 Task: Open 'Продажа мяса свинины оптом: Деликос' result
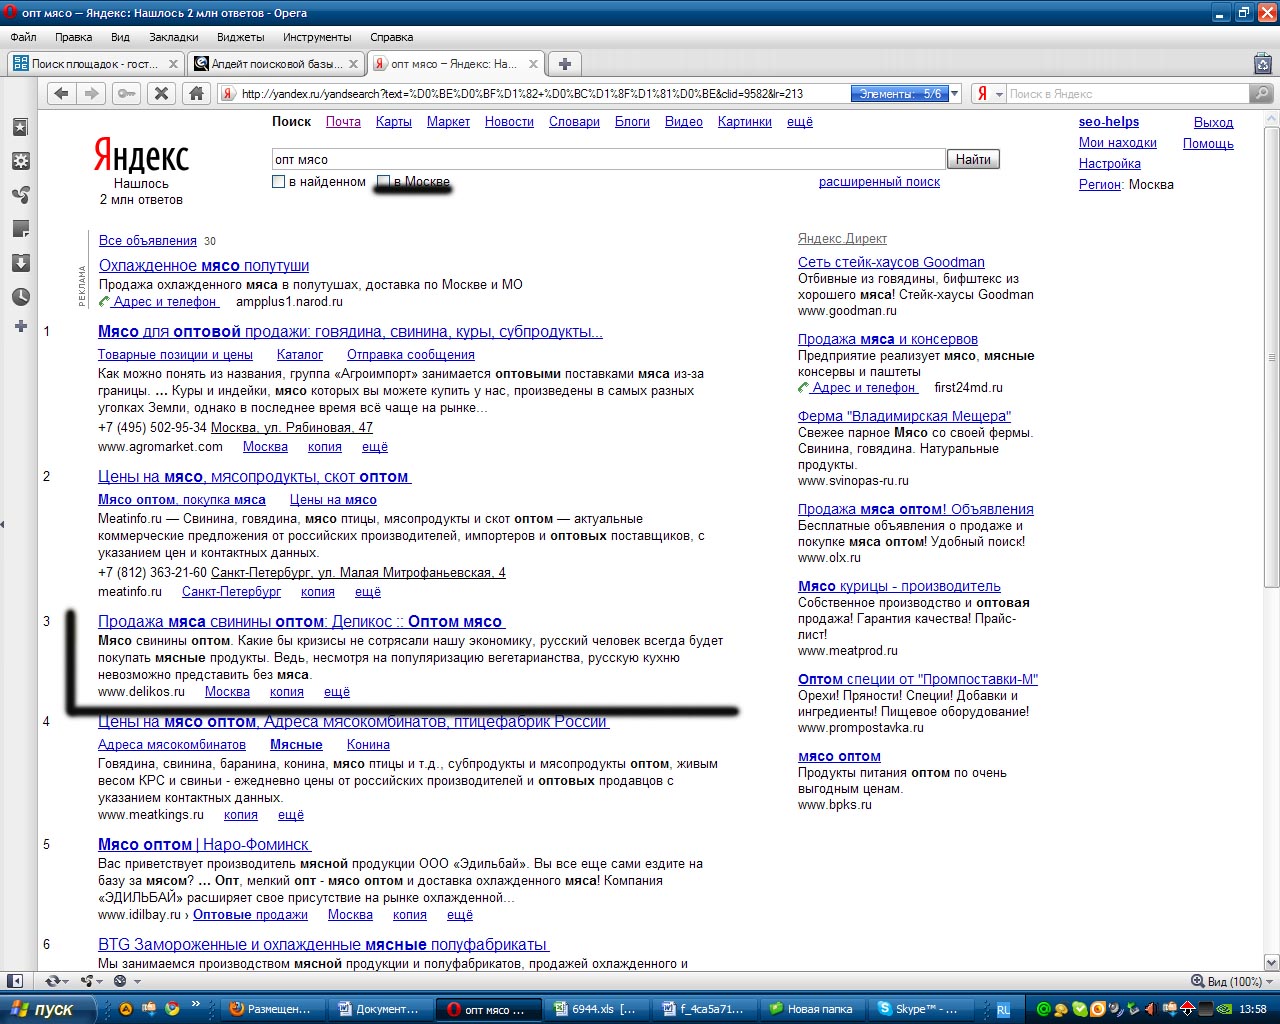pyautogui.click(x=301, y=621)
